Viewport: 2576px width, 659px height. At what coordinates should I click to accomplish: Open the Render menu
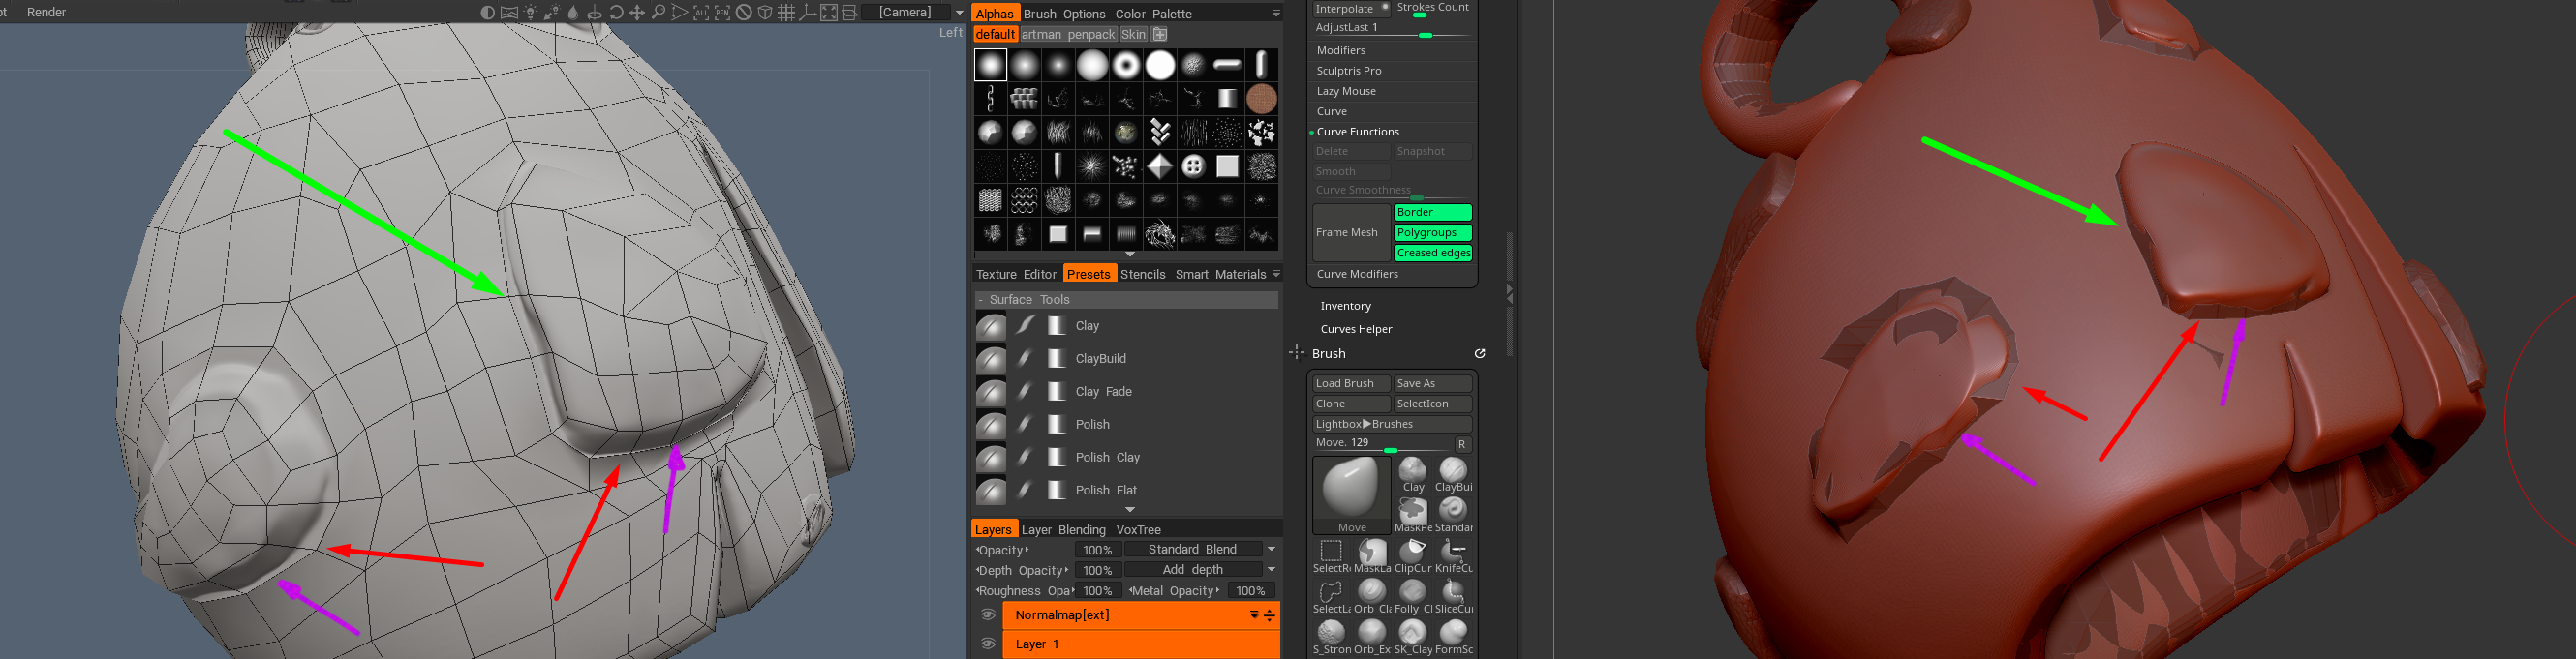[46, 12]
